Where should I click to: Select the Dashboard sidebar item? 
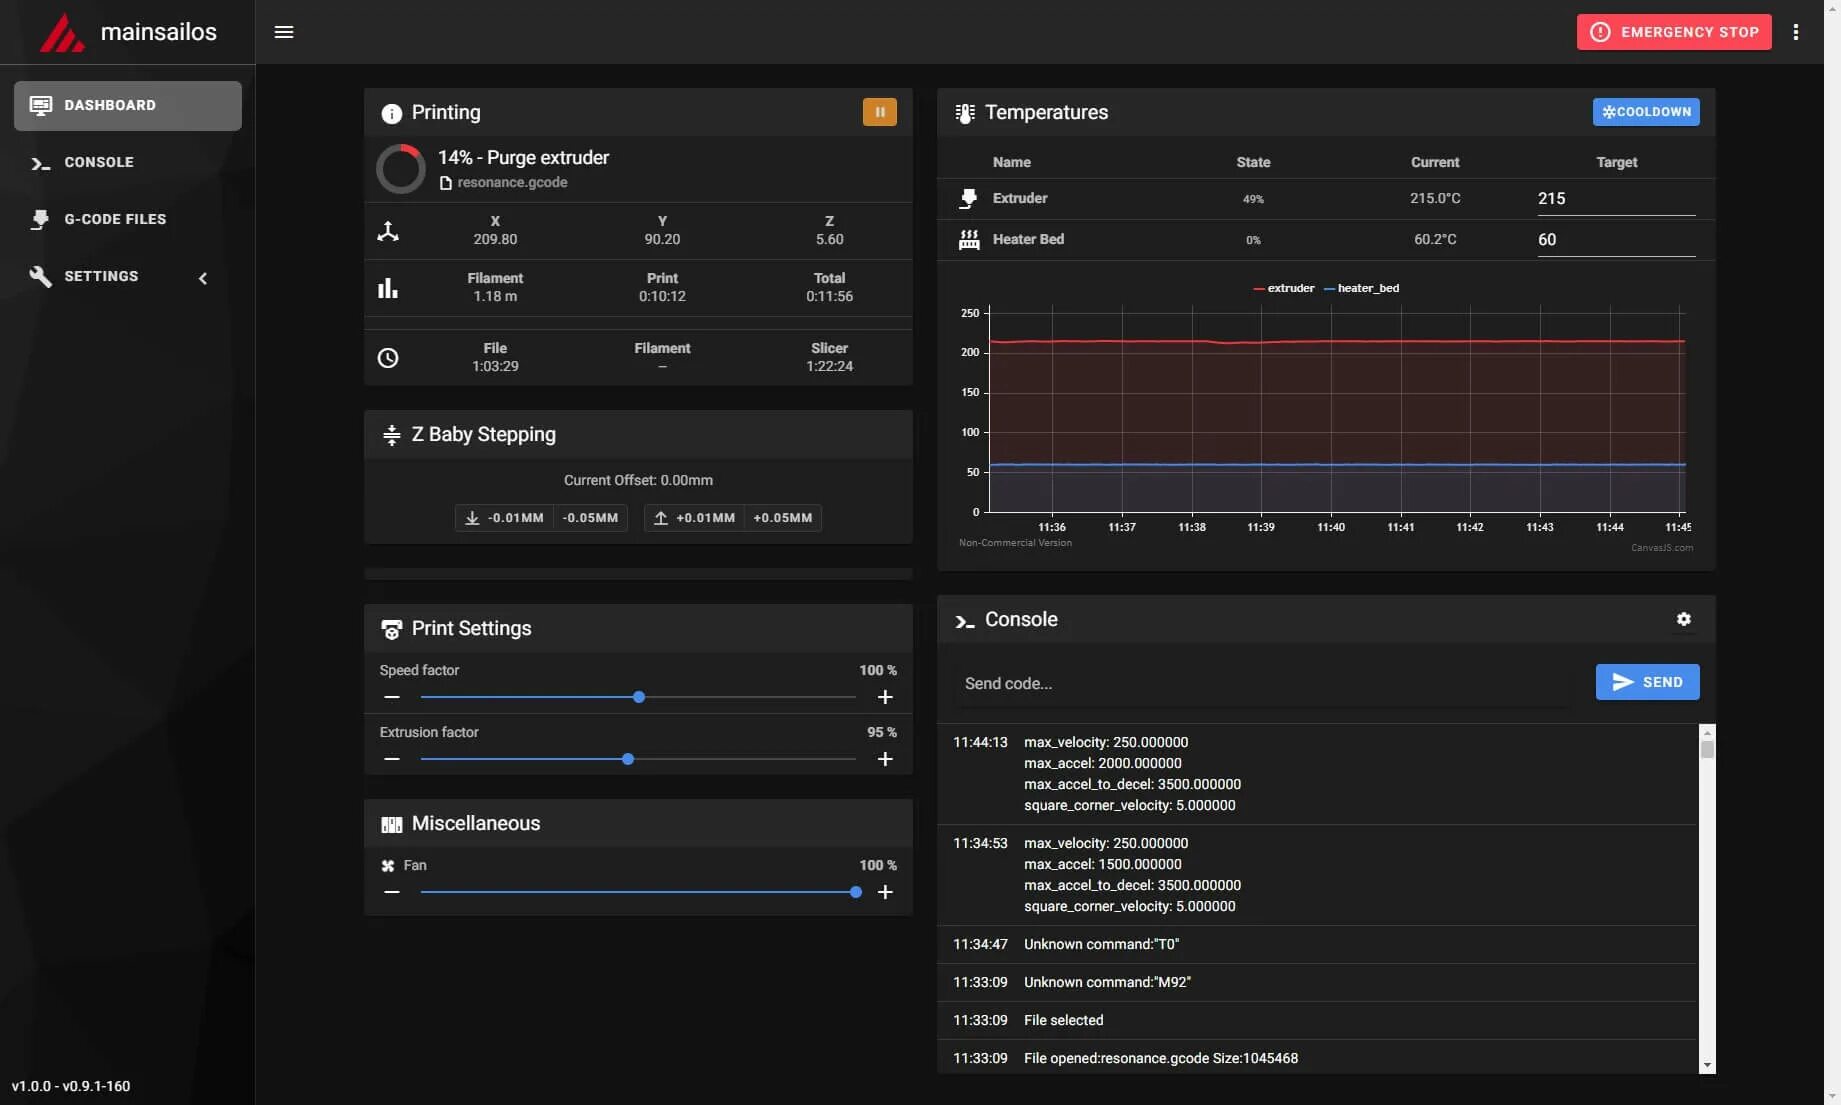(128, 105)
